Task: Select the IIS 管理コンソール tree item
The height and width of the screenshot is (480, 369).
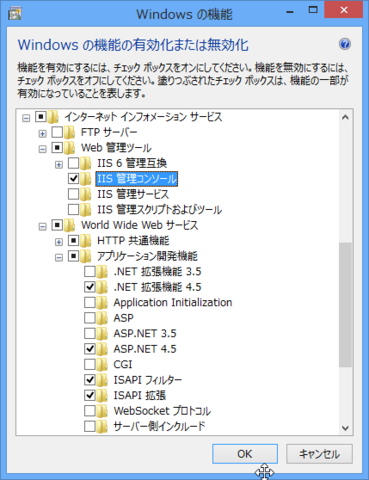Action: 137,179
